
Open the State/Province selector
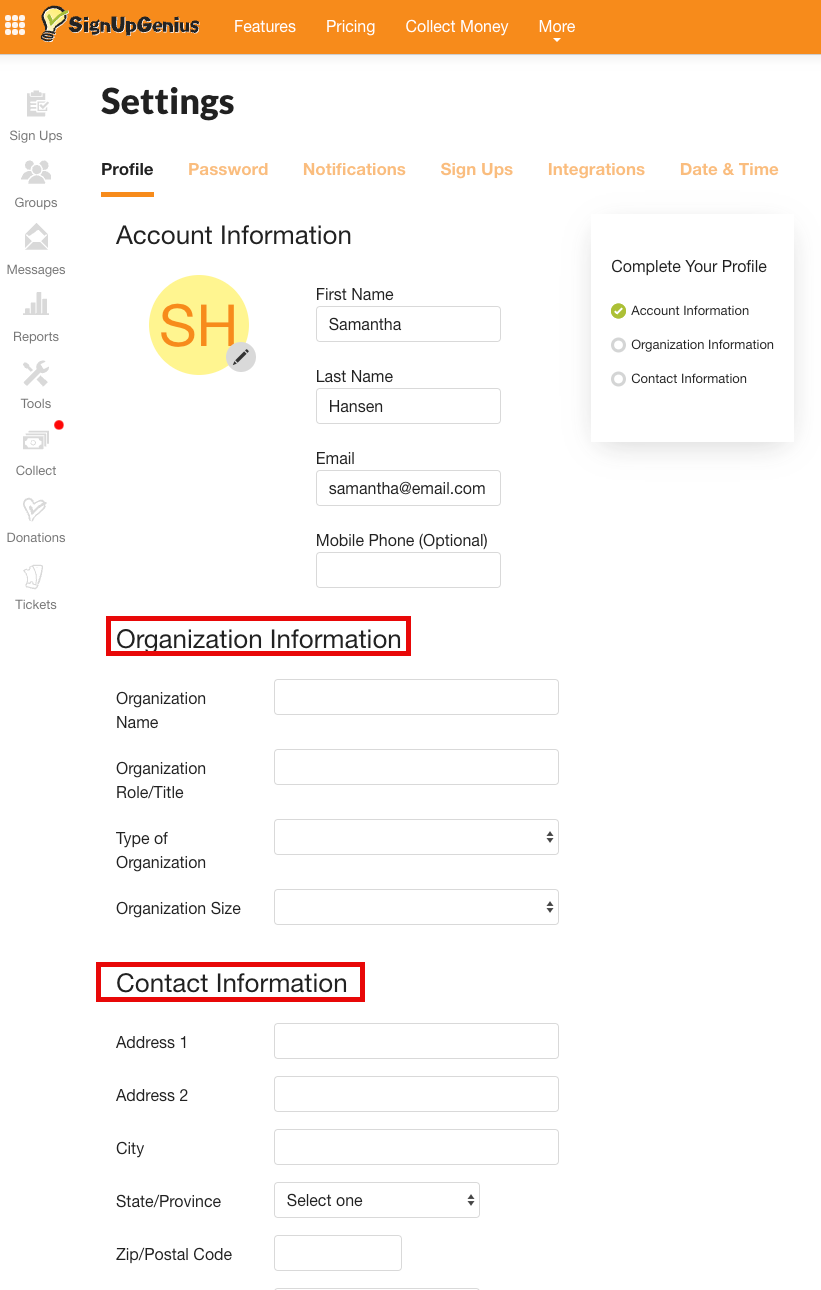[x=377, y=1200]
